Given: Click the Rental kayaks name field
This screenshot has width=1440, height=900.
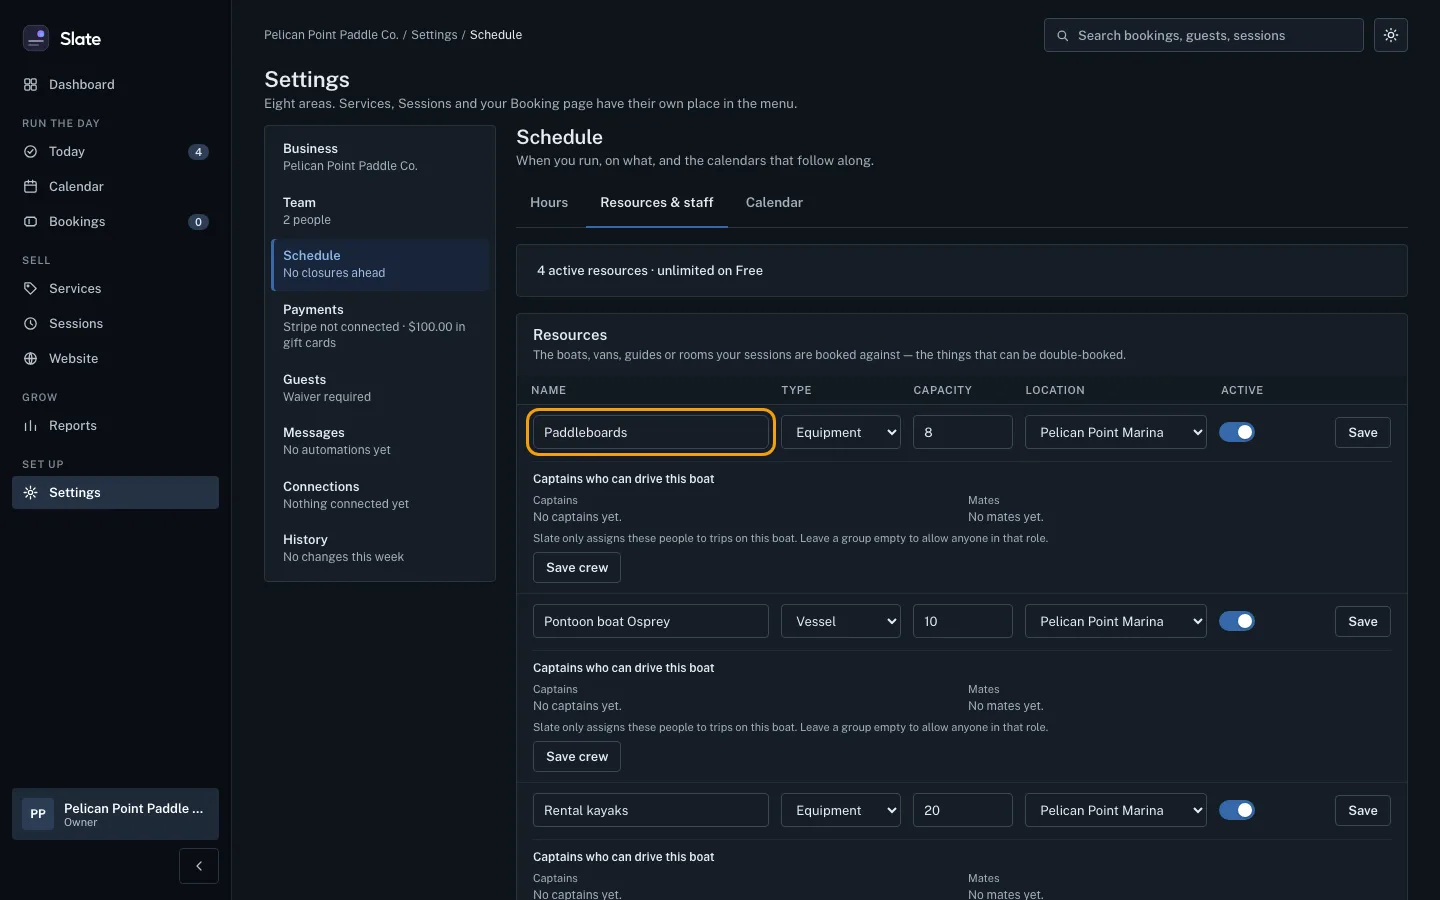Looking at the screenshot, I should (651, 810).
